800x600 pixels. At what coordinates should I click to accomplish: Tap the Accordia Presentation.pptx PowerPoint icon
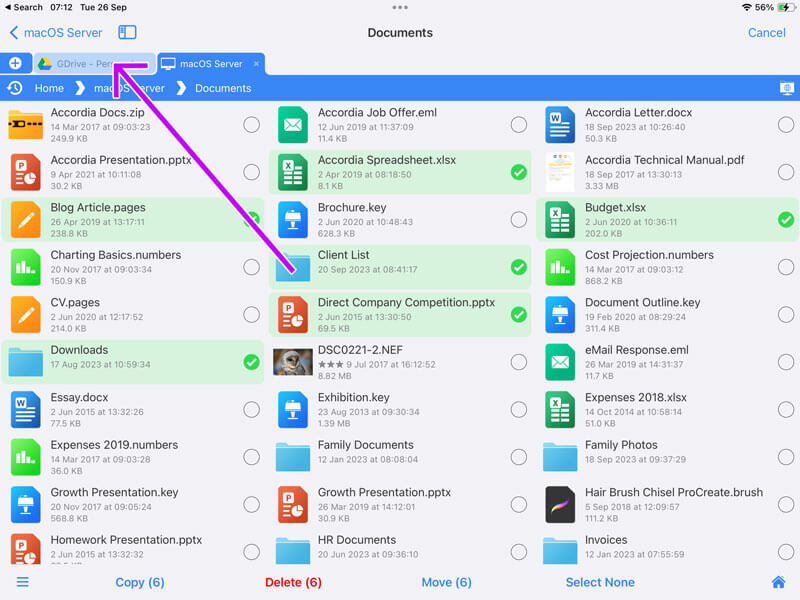(26, 172)
